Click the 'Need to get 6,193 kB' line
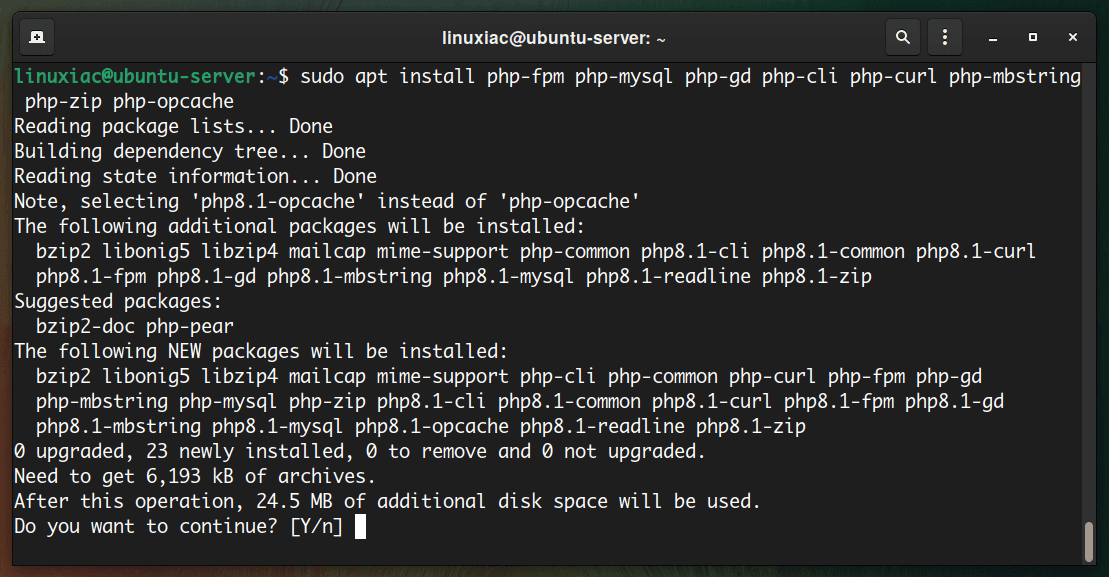1109x577 pixels. tap(194, 477)
